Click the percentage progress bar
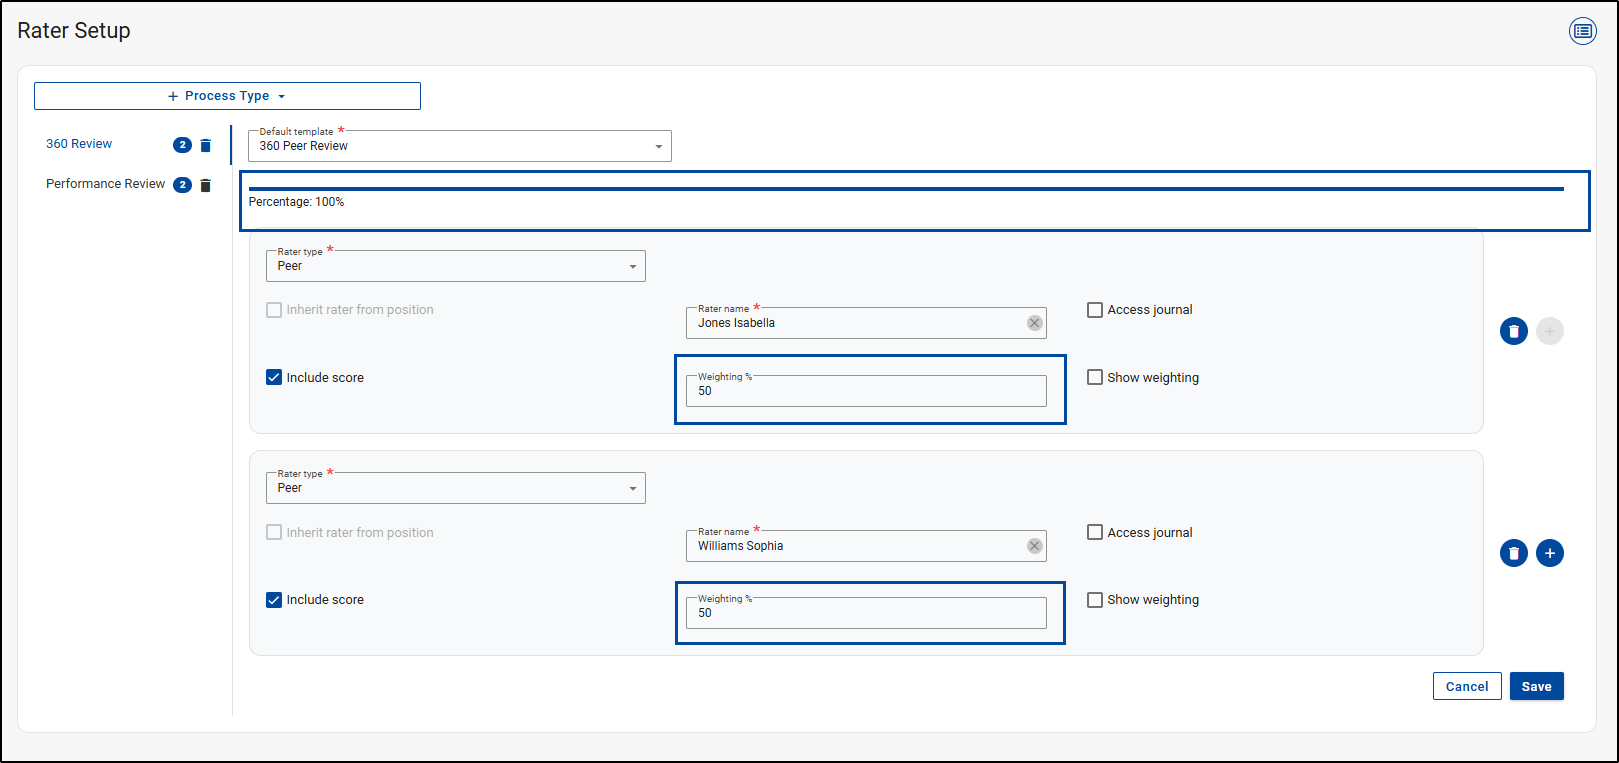 click(x=905, y=188)
